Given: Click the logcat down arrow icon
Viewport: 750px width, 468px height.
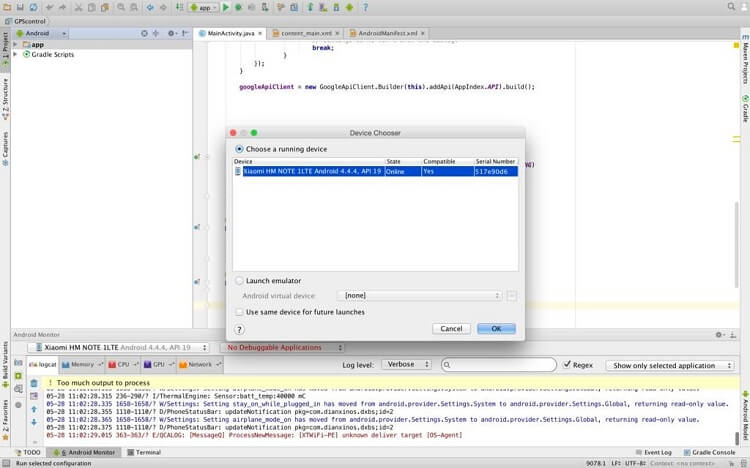Looking at the screenshot, I should 34,423.
